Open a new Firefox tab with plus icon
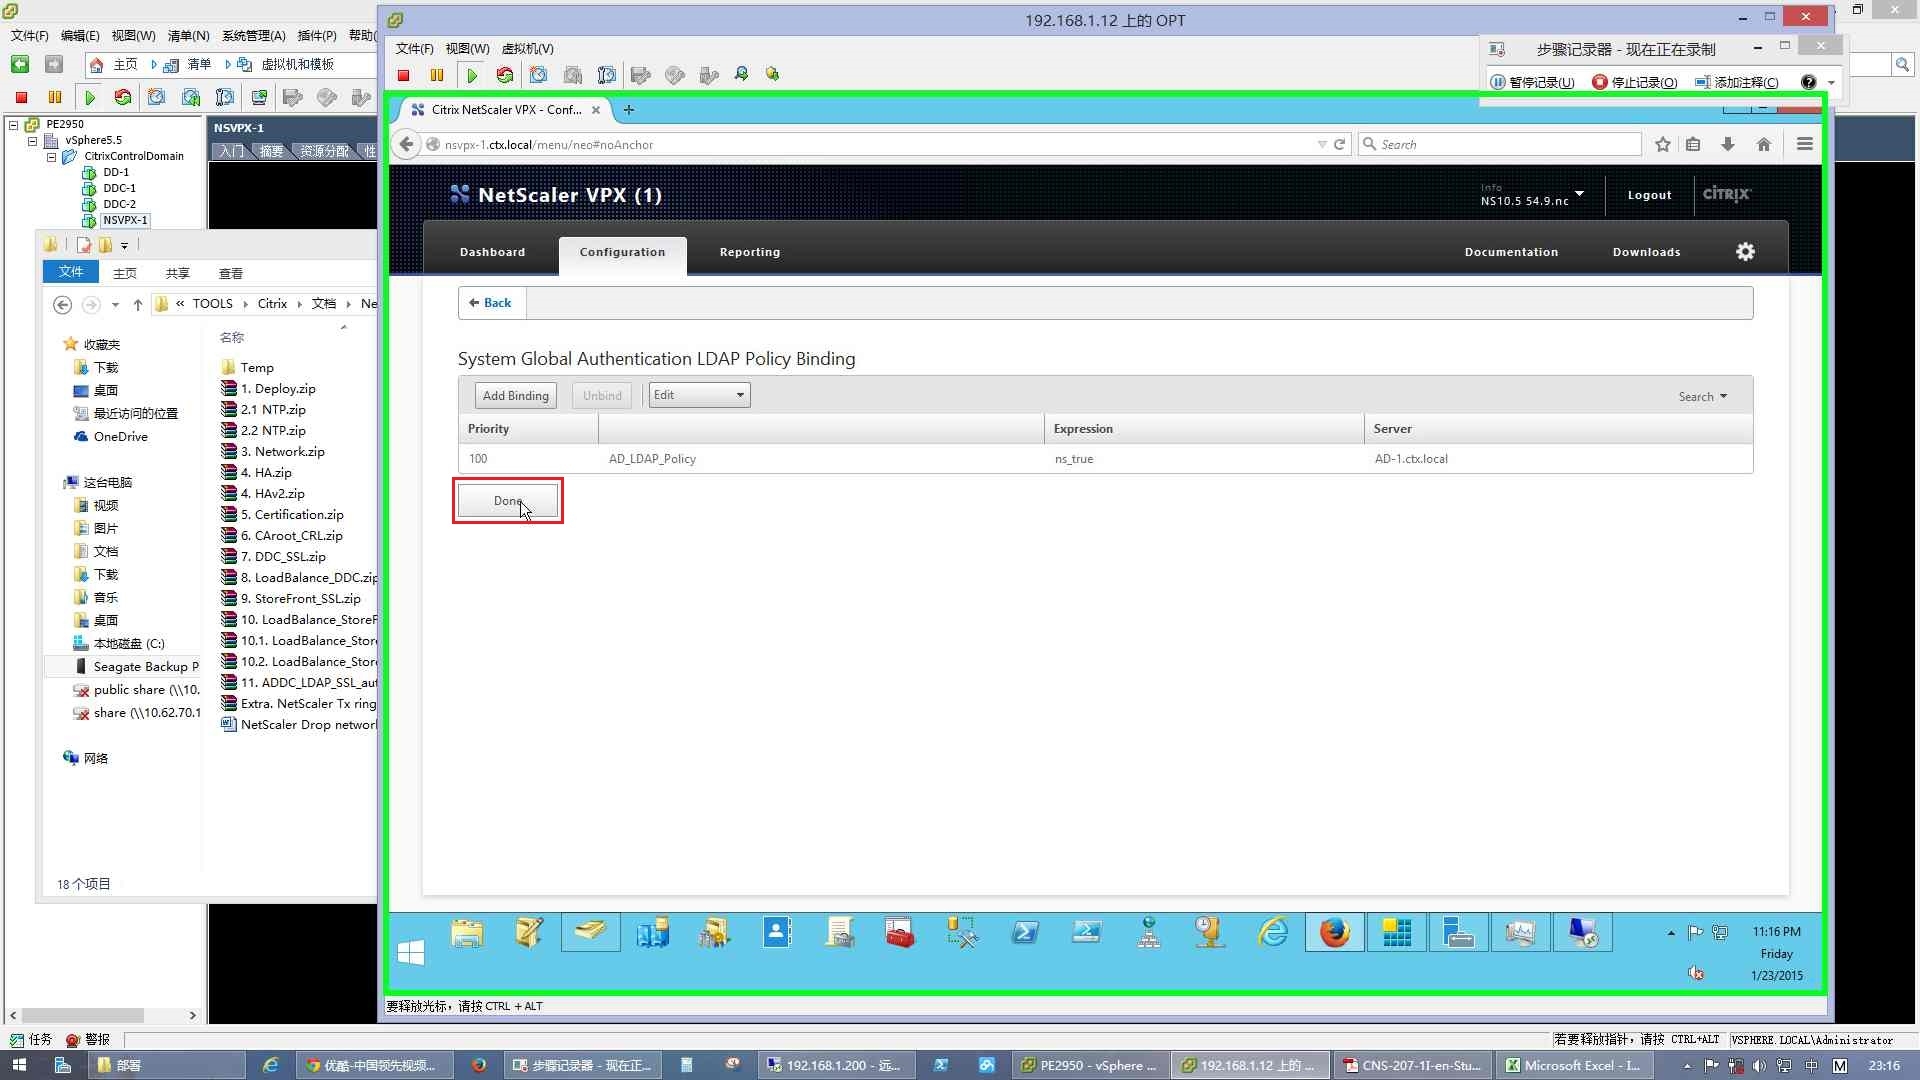The image size is (1920, 1080). click(x=629, y=110)
